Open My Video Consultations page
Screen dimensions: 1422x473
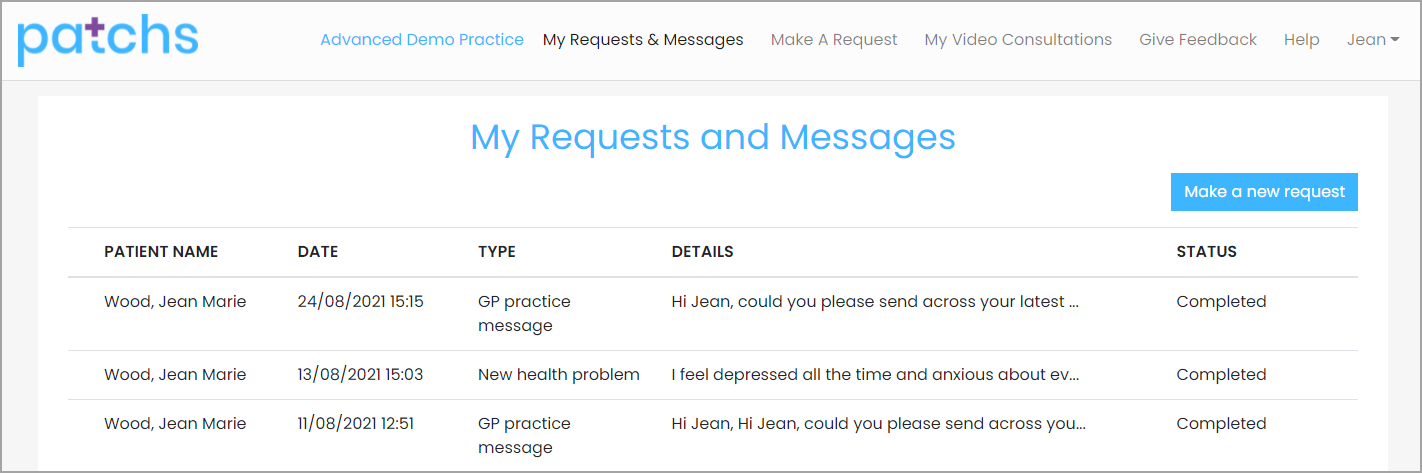[x=1018, y=40]
